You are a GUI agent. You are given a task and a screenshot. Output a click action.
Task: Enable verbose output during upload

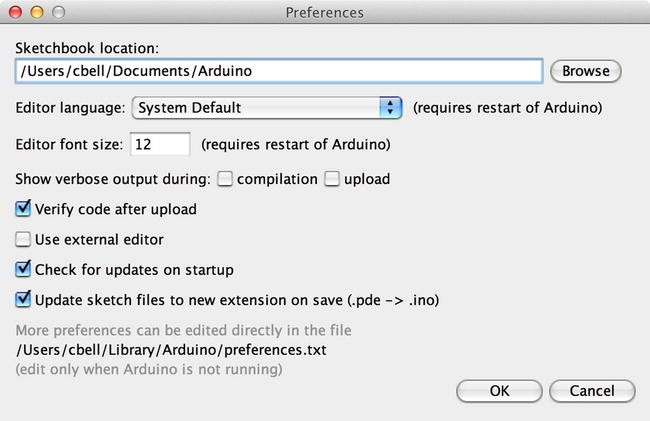point(333,180)
